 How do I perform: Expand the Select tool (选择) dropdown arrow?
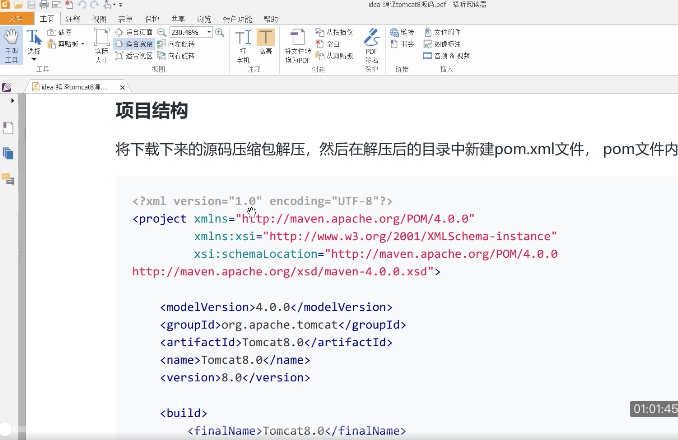pos(33,57)
